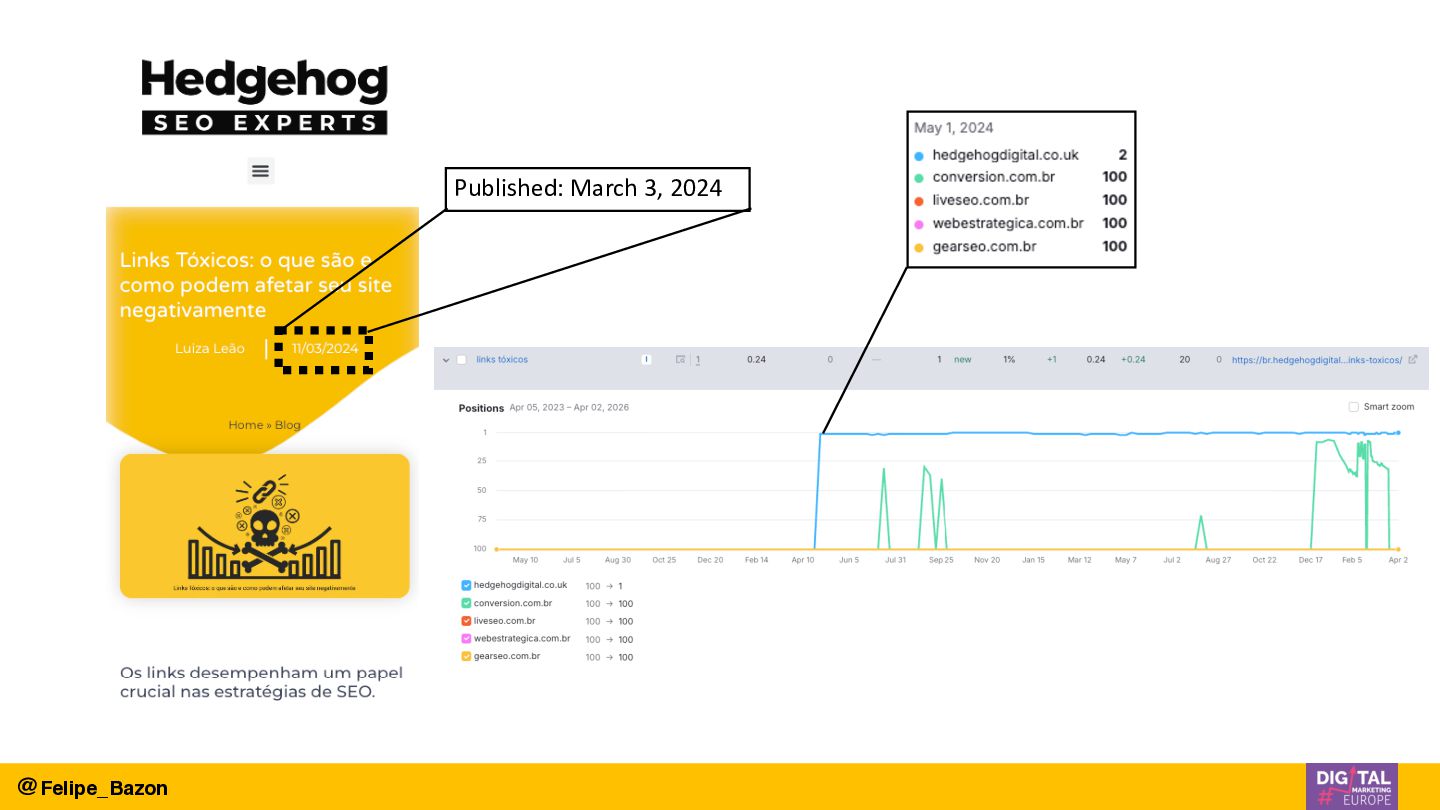Click the toxic links skull featured image
This screenshot has width=1440, height=810.
click(265, 526)
